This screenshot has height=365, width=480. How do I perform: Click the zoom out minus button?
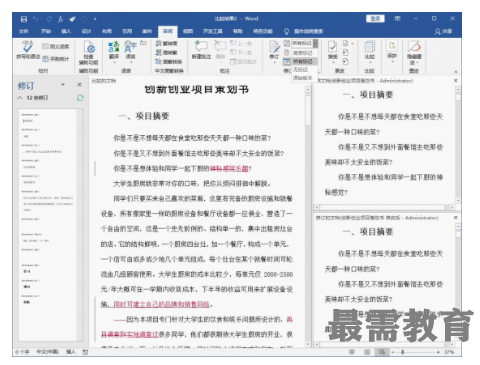pos(393,352)
